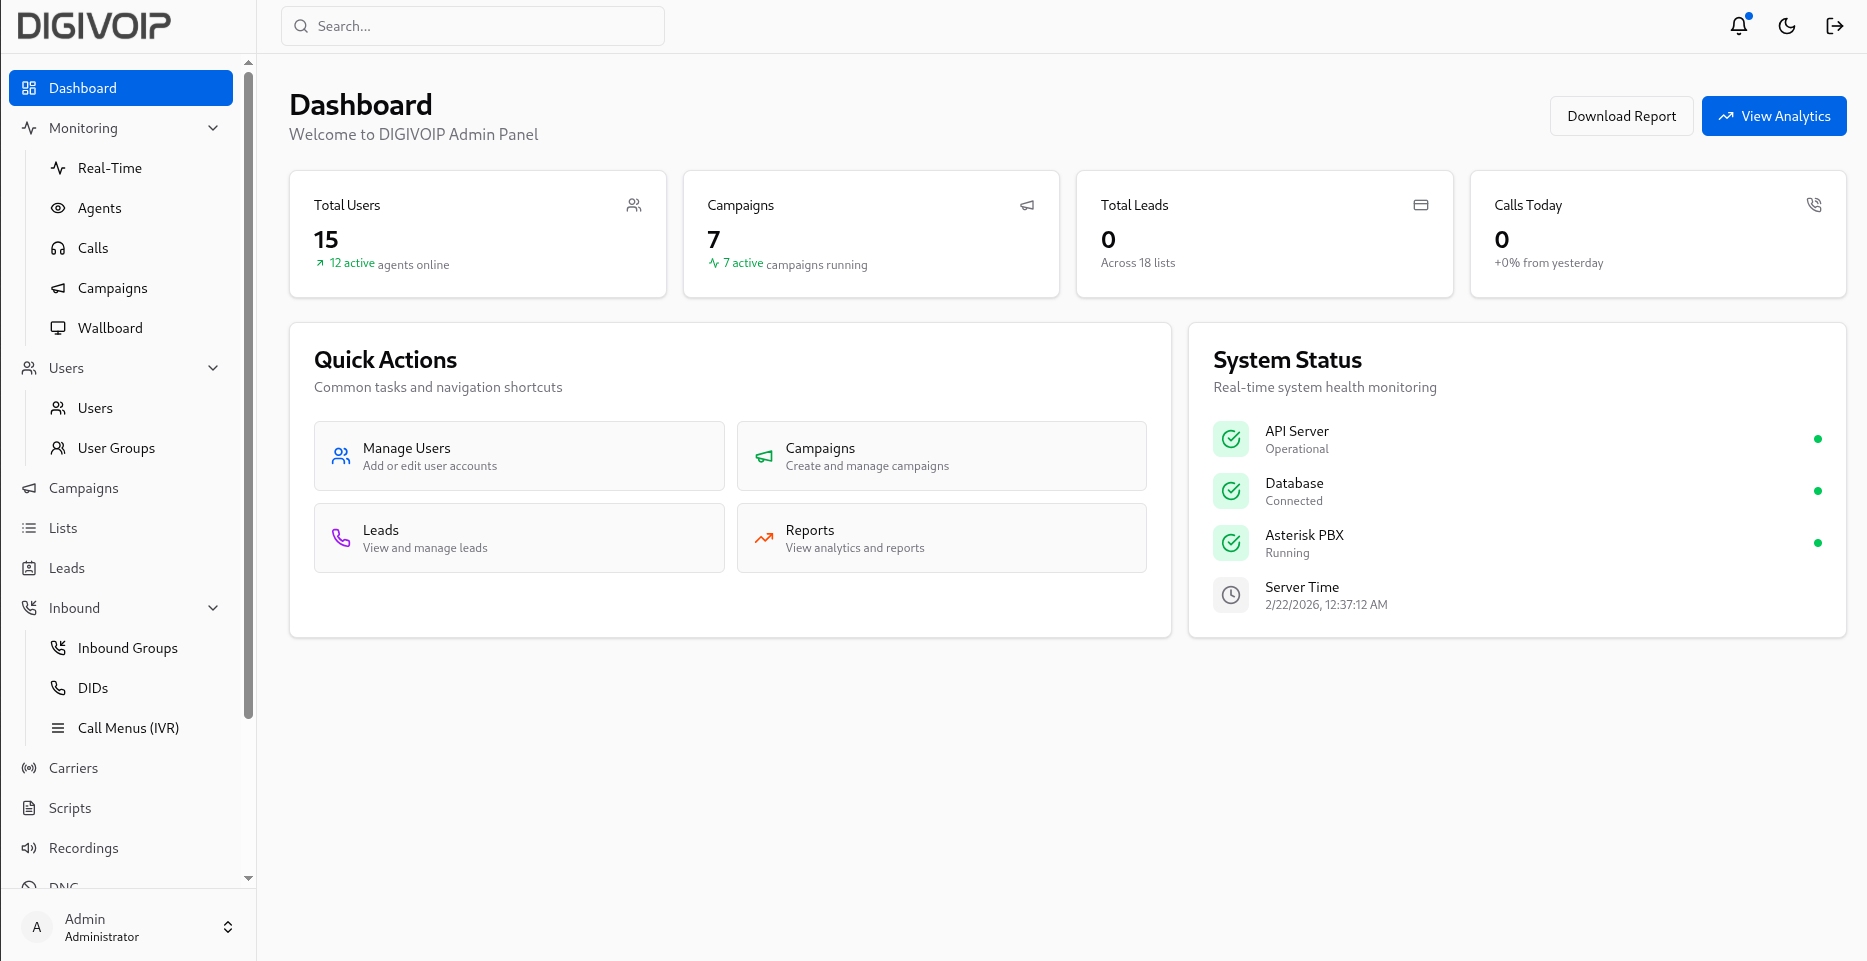1867x961 pixels.
Task: Click the API Server green status dot
Action: 1818,439
